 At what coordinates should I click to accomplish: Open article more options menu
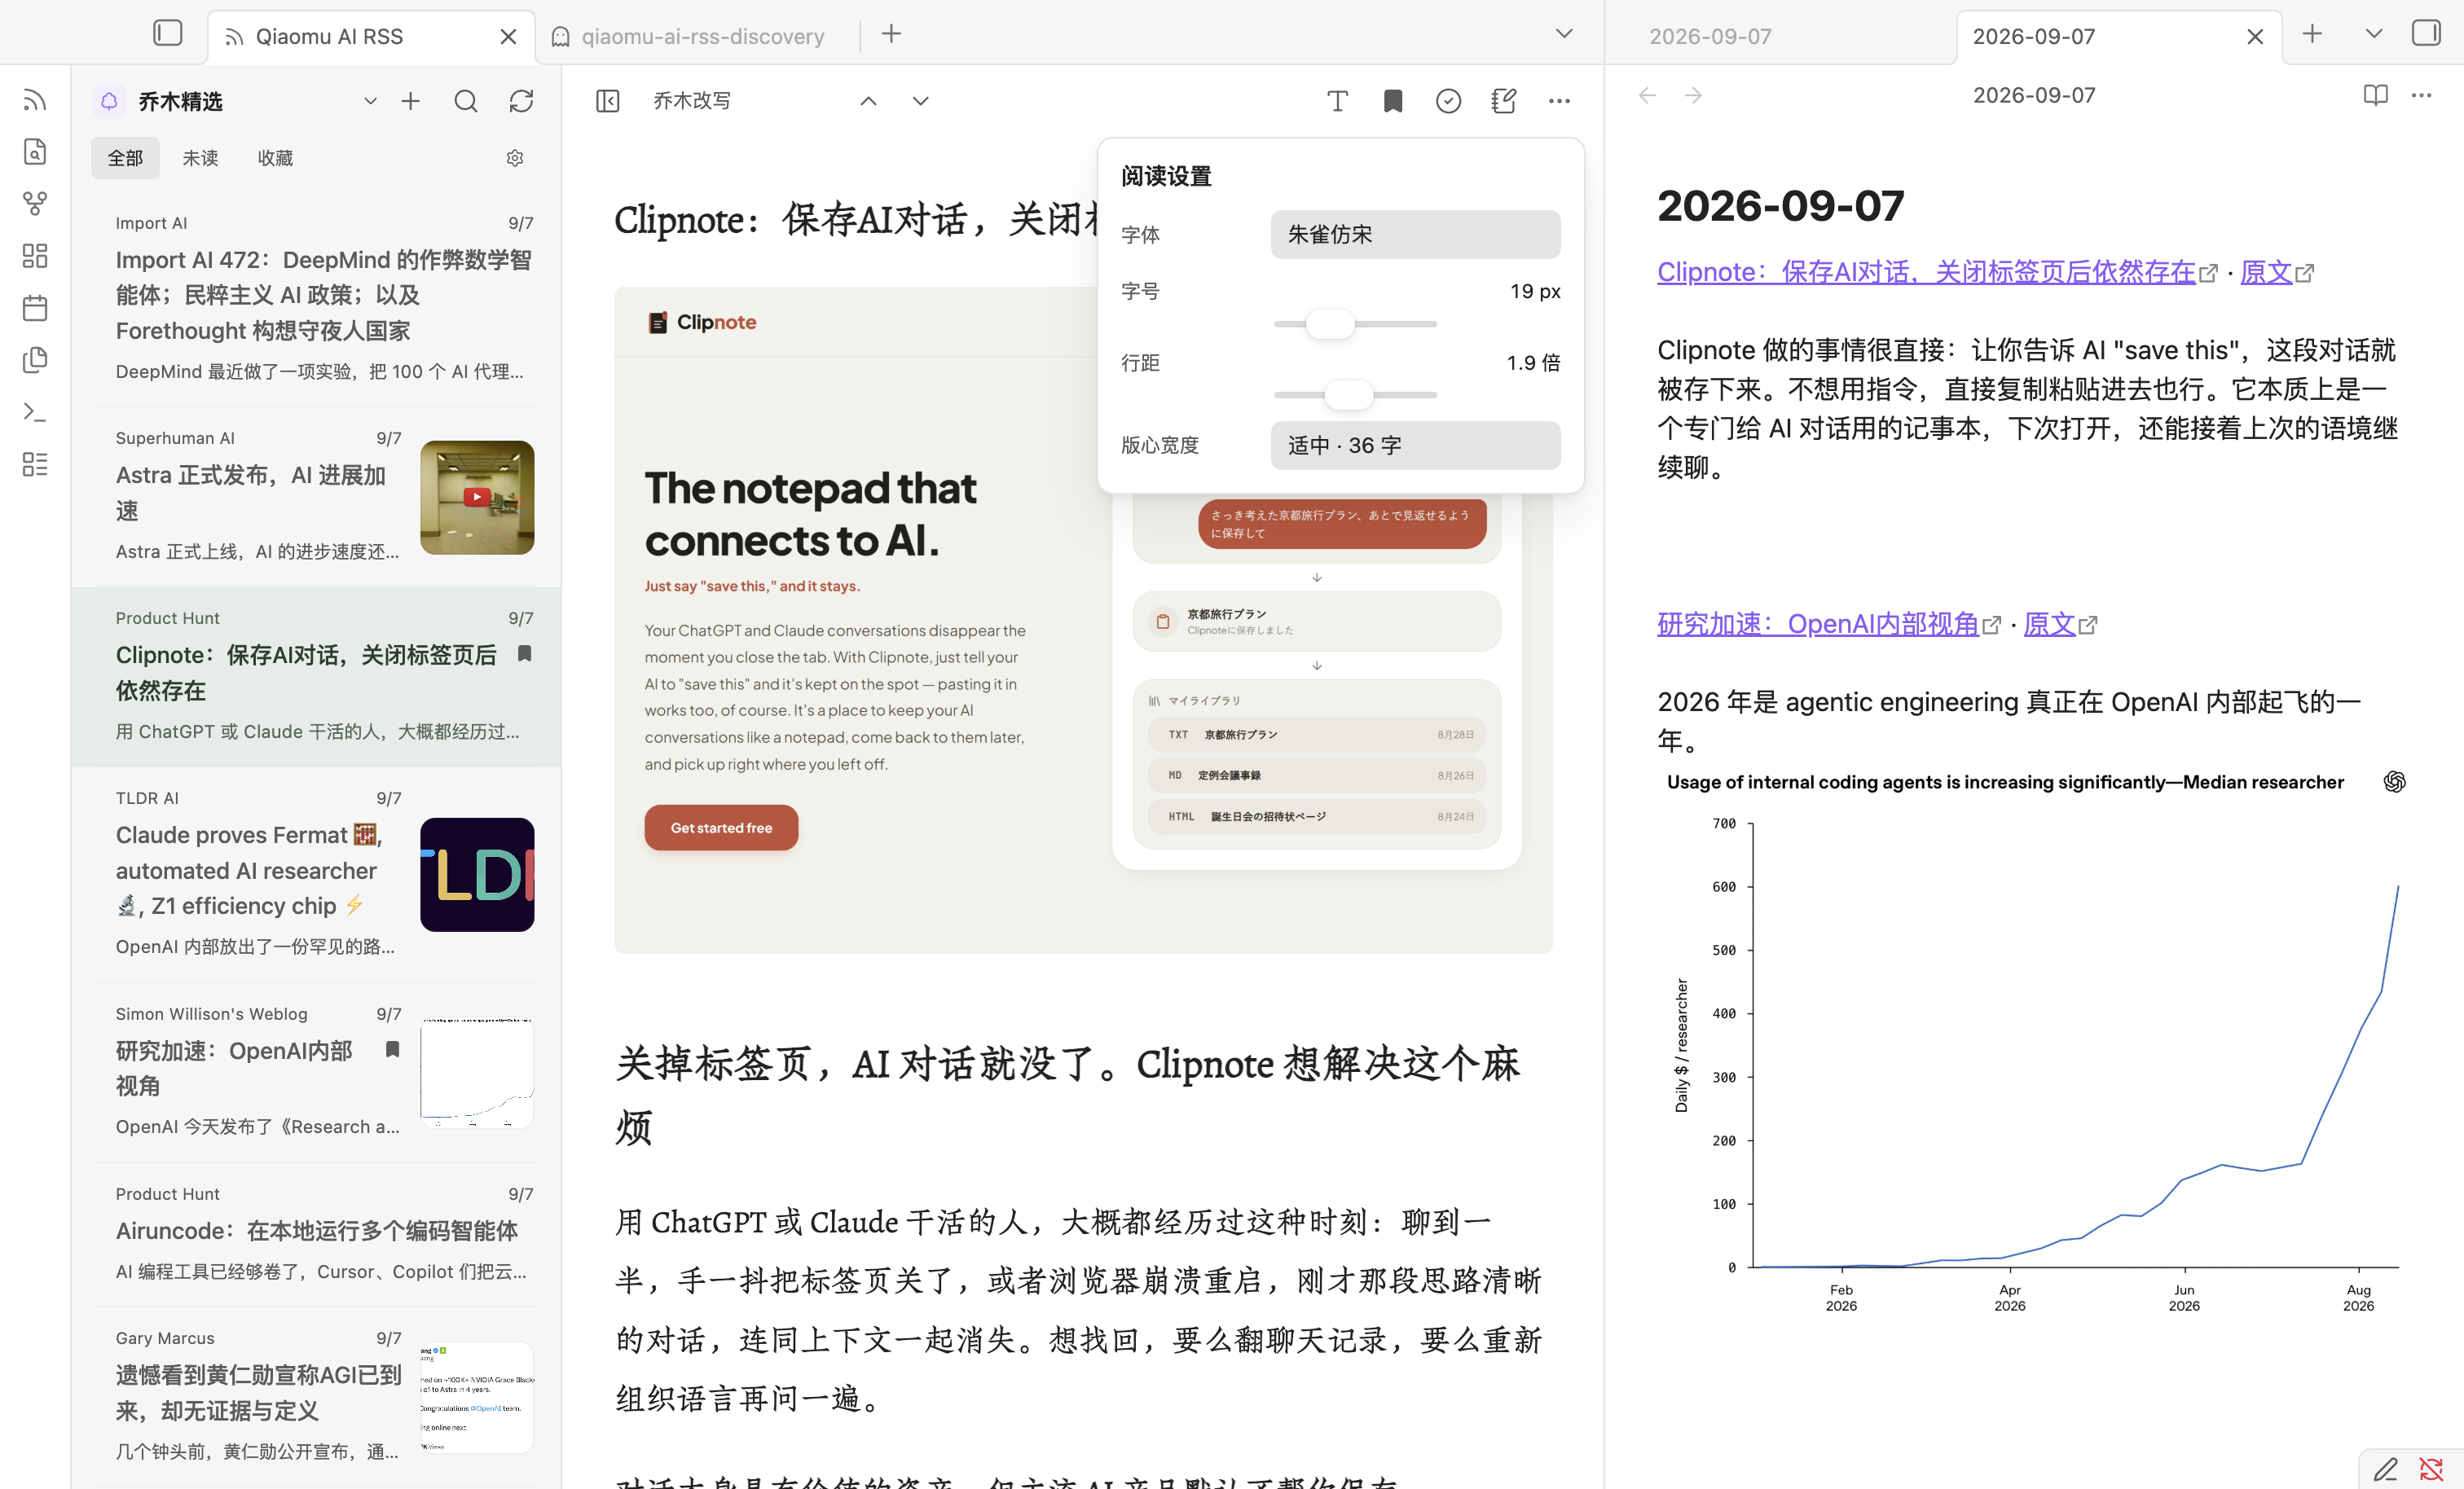1559,101
